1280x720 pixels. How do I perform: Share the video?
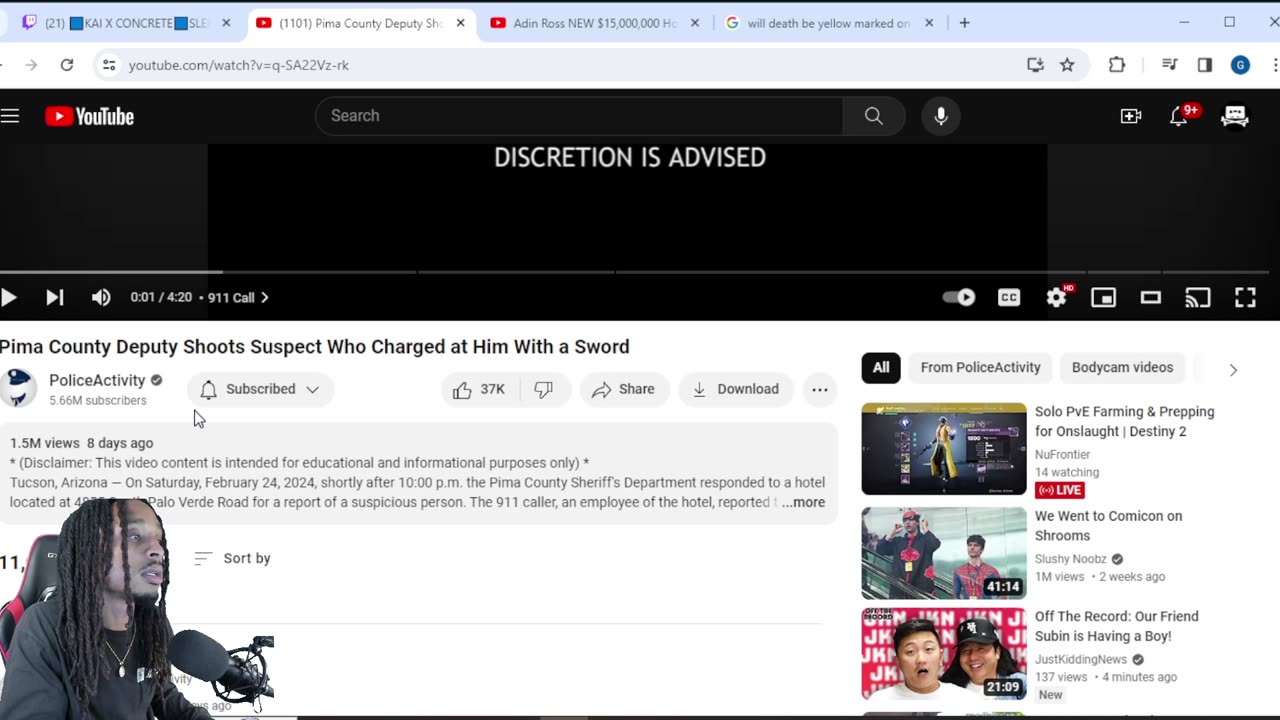pos(623,389)
